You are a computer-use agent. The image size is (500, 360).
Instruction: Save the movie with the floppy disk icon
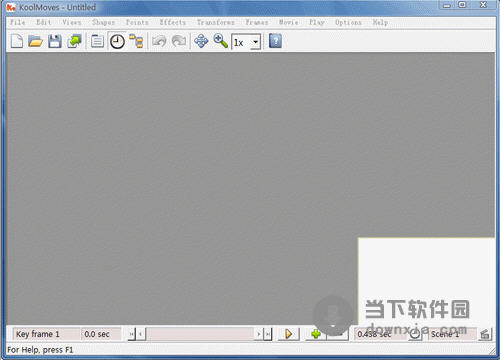55,41
